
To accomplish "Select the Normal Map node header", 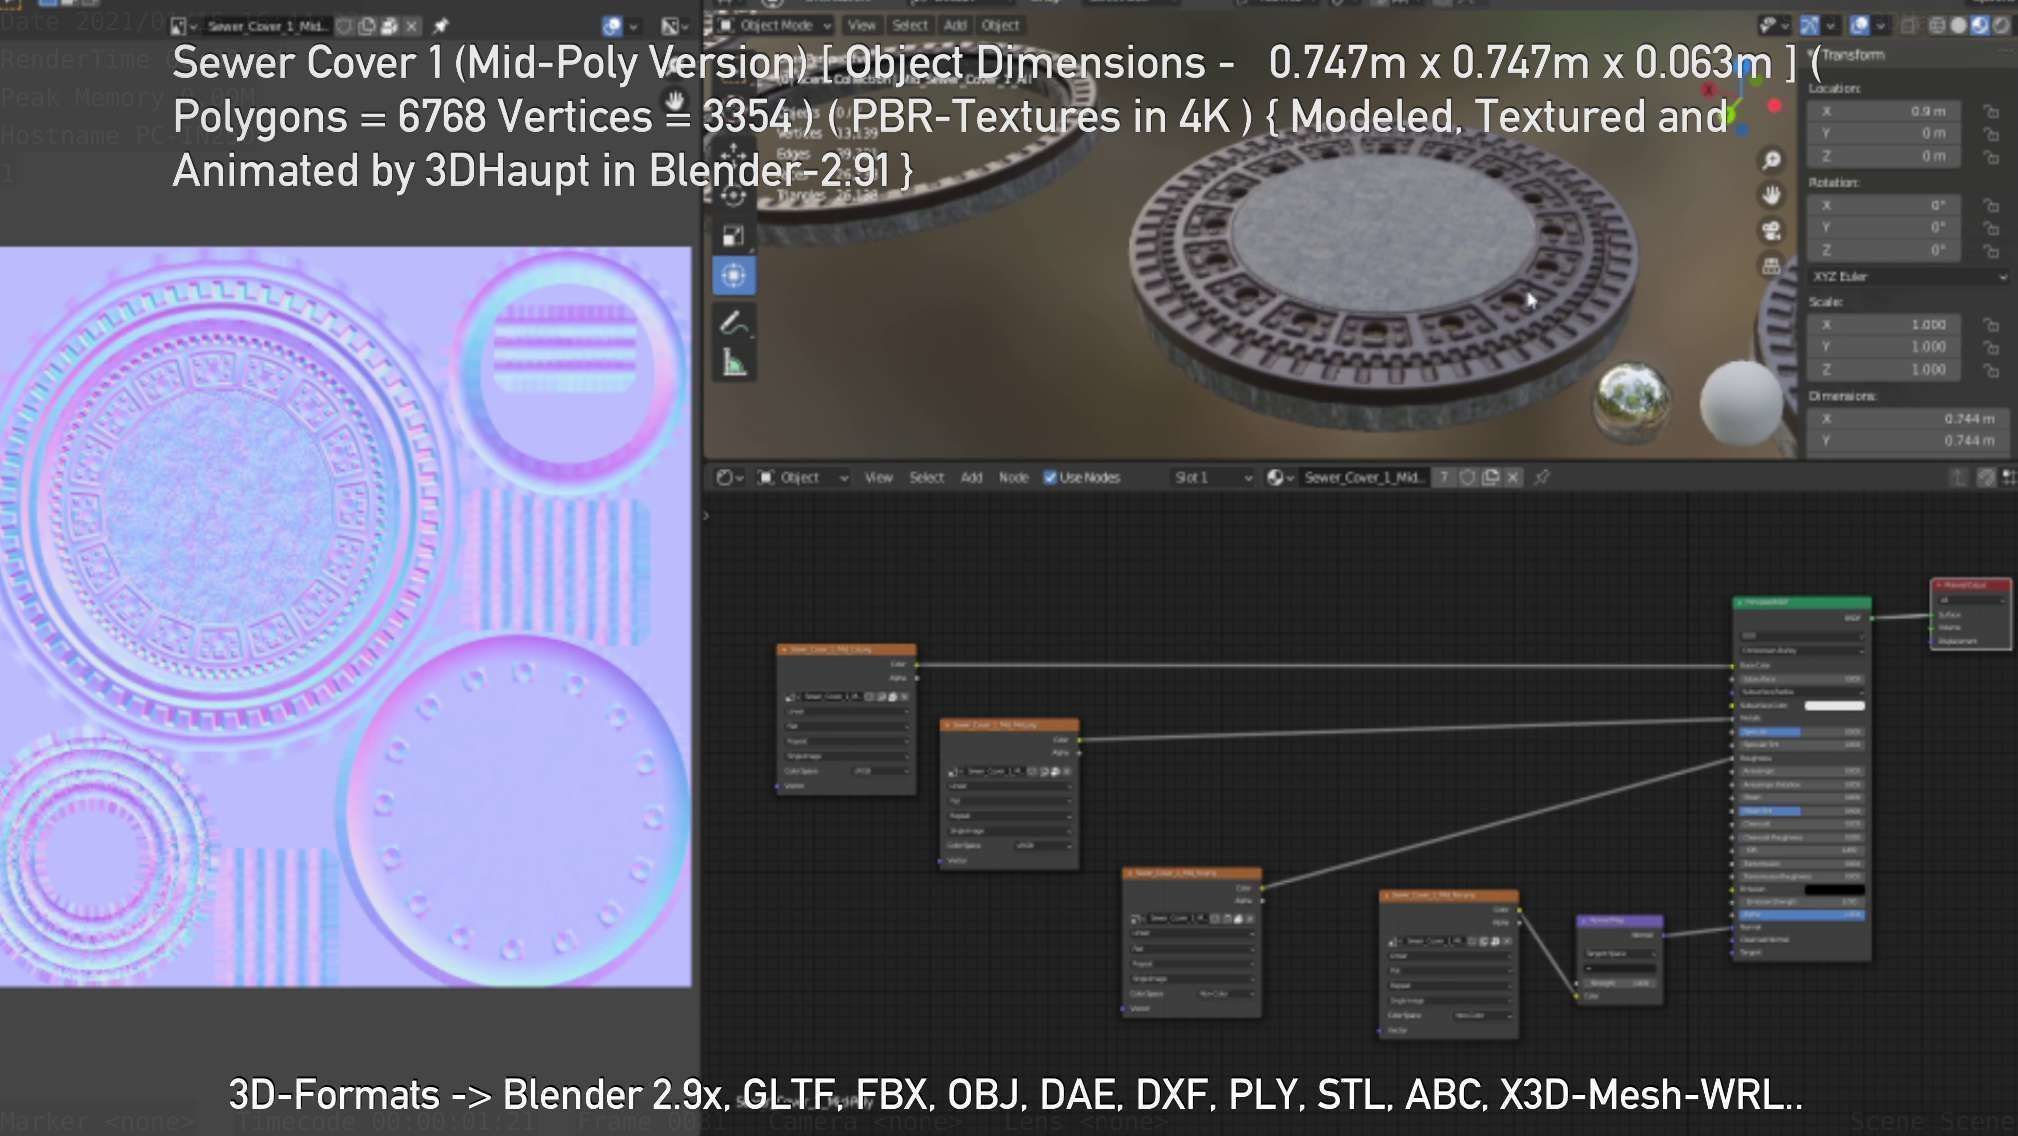I will [1620, 920].
